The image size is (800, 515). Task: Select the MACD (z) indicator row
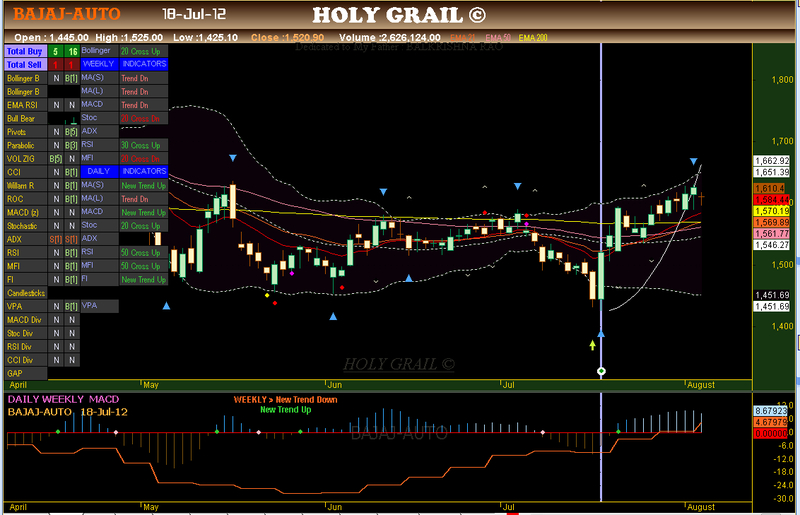pyautogui.click(x=26, y=212)
